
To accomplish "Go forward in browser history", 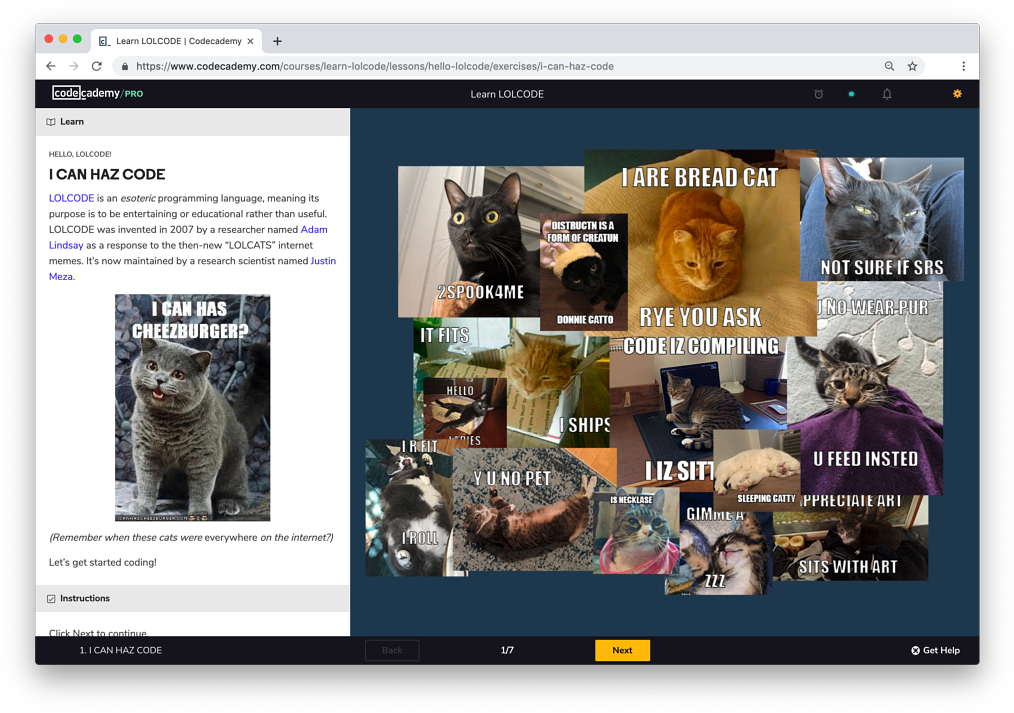I will click(x=74, y=66).
